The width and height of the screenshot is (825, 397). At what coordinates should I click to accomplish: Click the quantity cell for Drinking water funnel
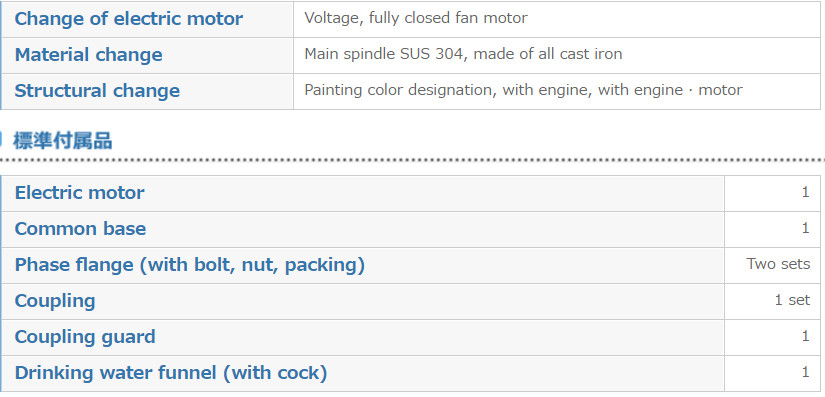tap(772, 373)
